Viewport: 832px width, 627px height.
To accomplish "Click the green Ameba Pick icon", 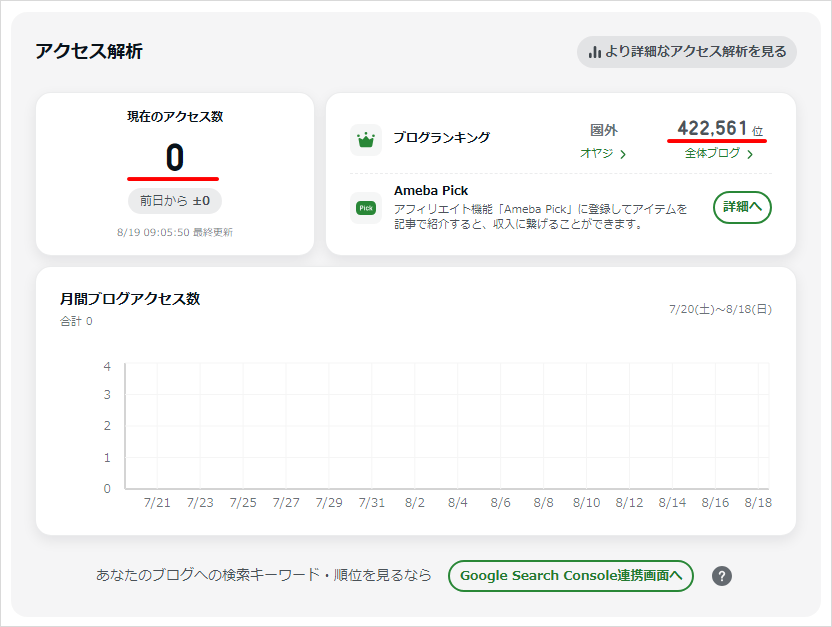I will (366, 208).
